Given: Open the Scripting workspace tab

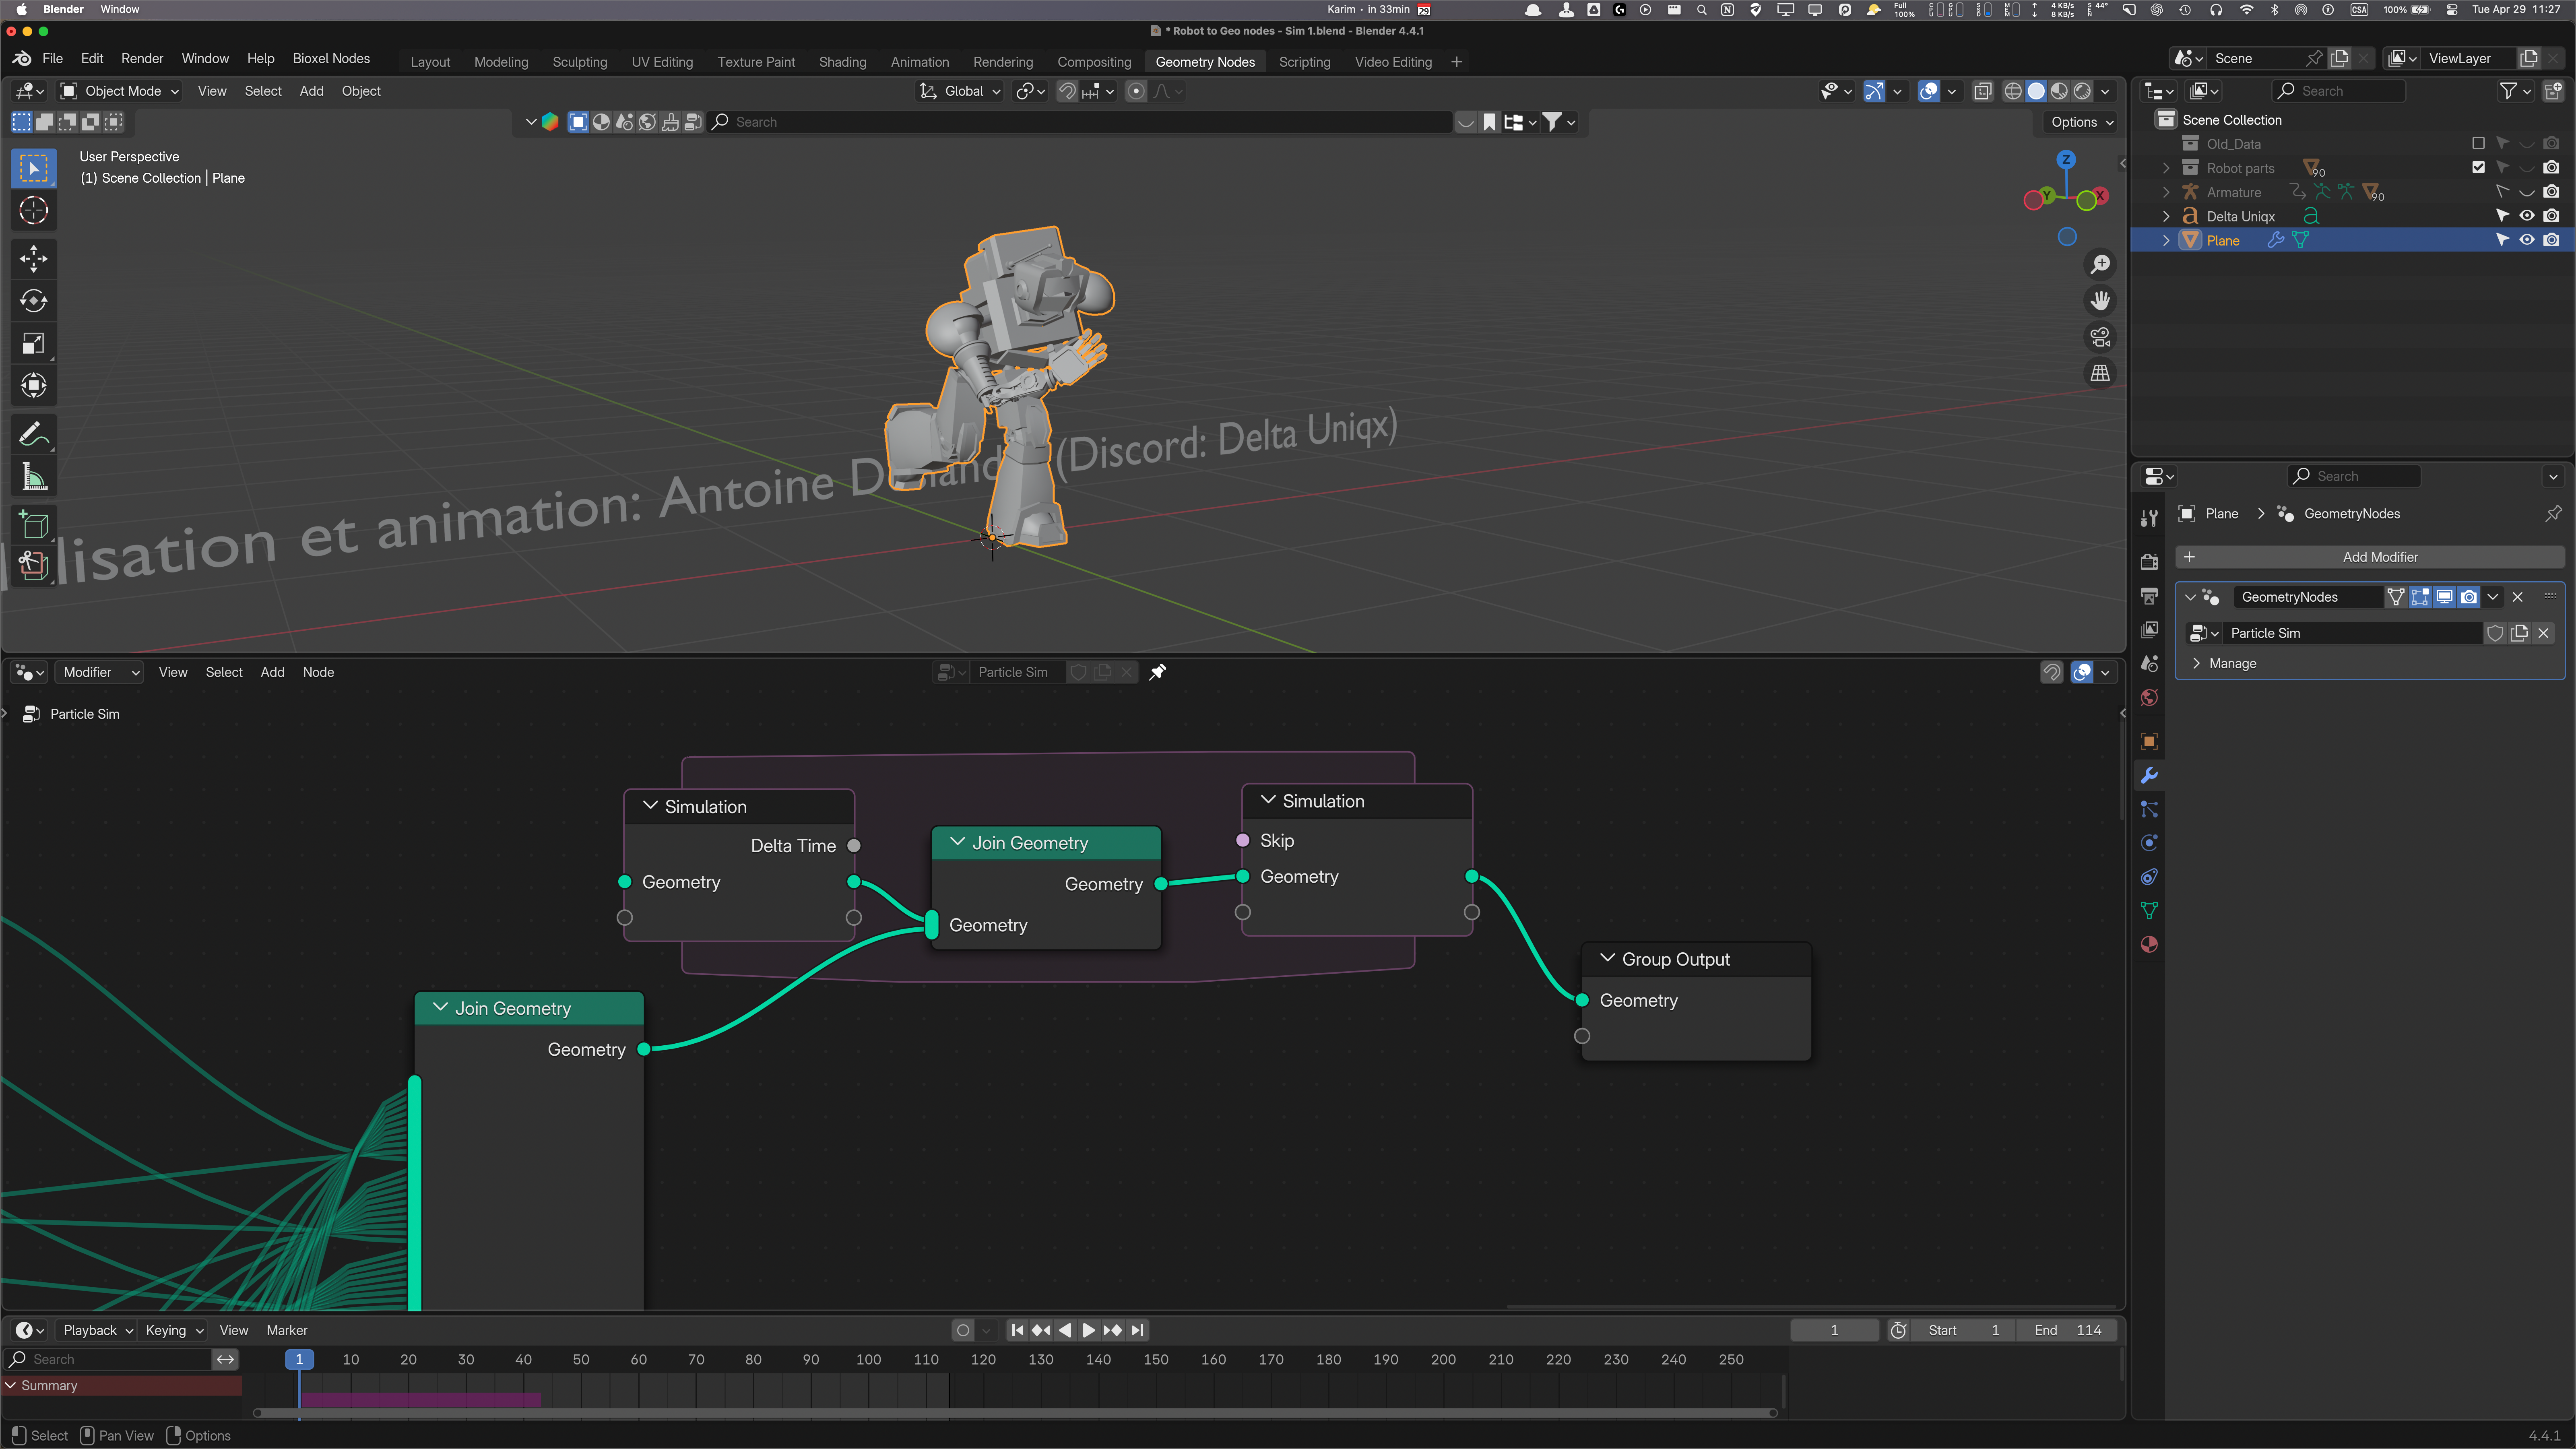Looking at the screenshot, I should point(1304,62).
